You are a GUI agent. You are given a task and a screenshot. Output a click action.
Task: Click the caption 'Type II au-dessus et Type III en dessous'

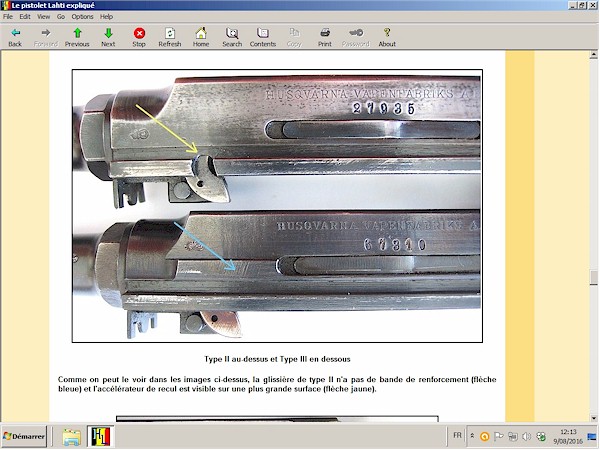pos(277,359)
